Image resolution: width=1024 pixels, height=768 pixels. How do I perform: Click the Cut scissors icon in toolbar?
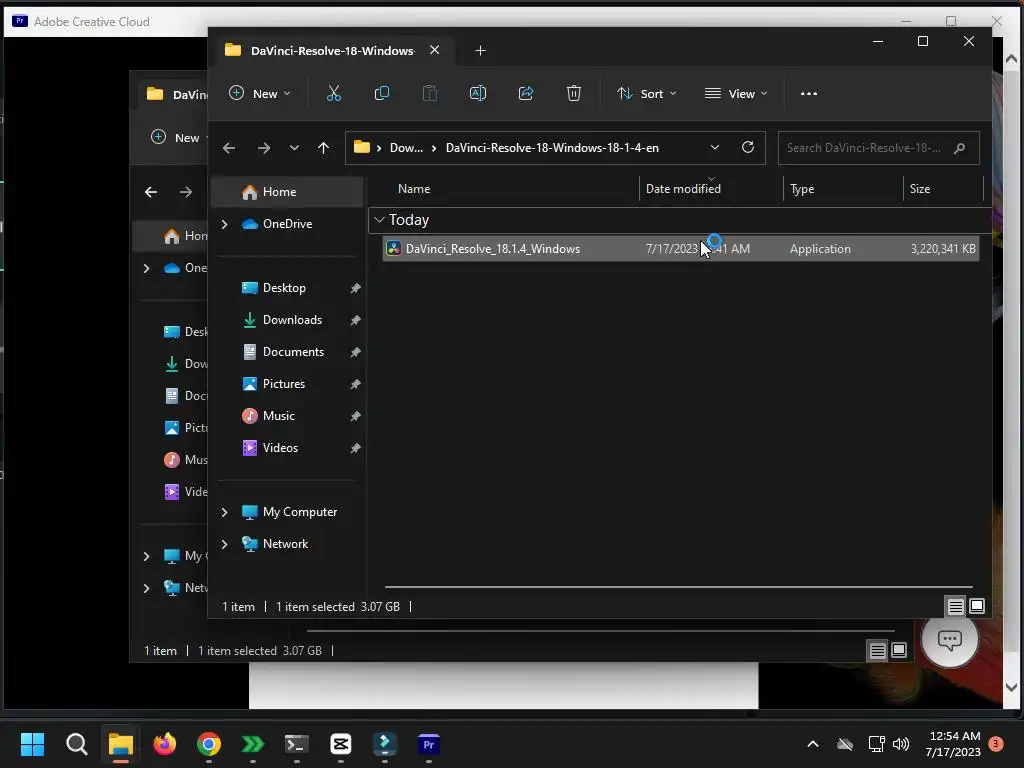pyautogui.click(x=334, y=93)
